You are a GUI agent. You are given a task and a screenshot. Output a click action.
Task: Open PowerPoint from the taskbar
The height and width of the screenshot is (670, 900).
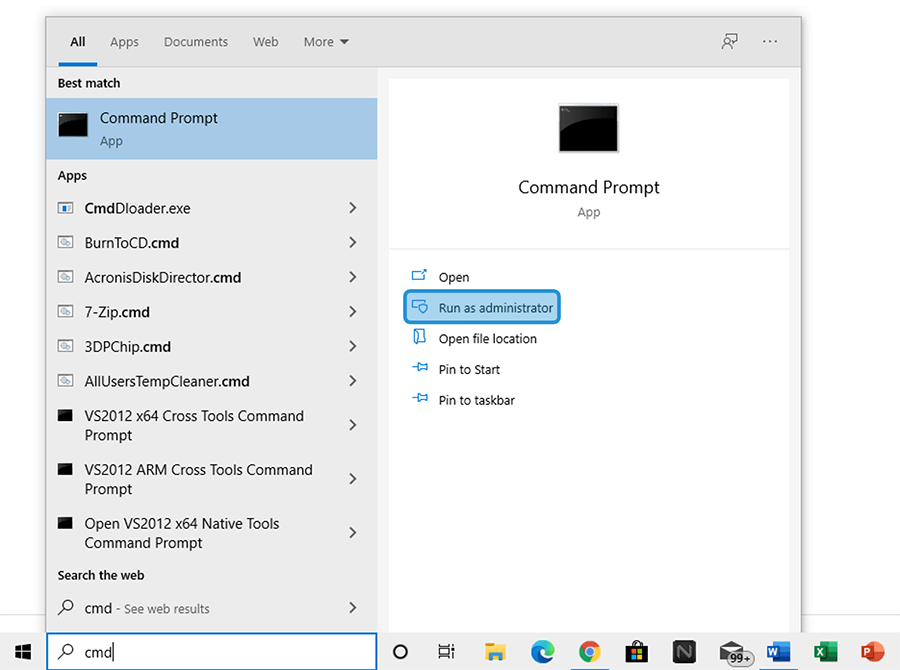[872, 652]
